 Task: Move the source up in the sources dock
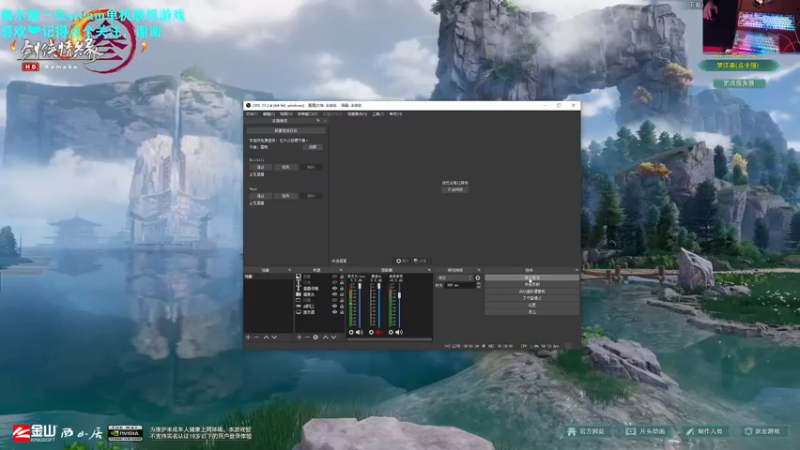click(326, 337)
